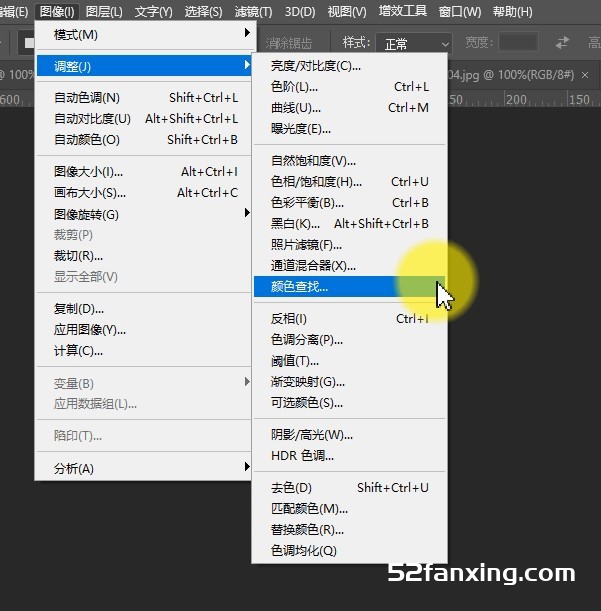This screenshot has width=601, height=611.
Task: Close the 04.jpg document tab
Action: pyautogui.click(x=585, y=75)
